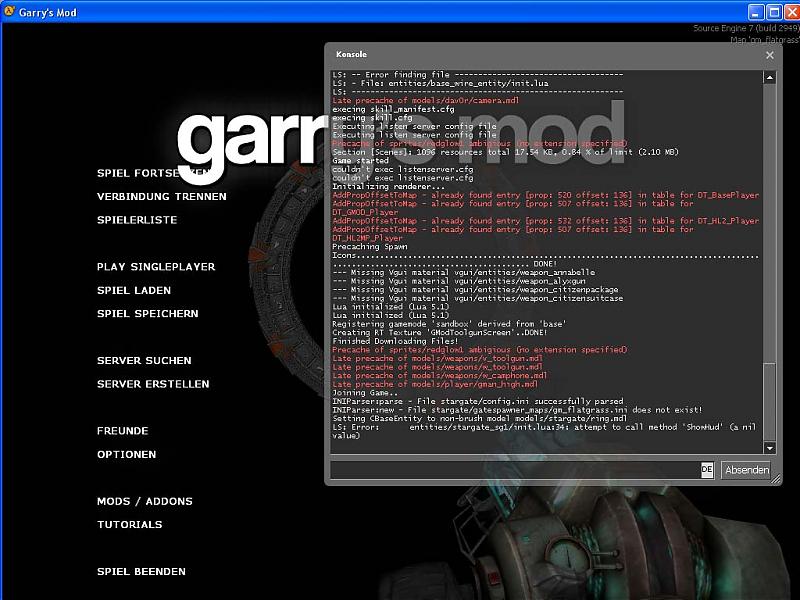Viewport: 800px width, 600px height.
Task: Click the Garry's Mod title bar icon
Action: 10,12
